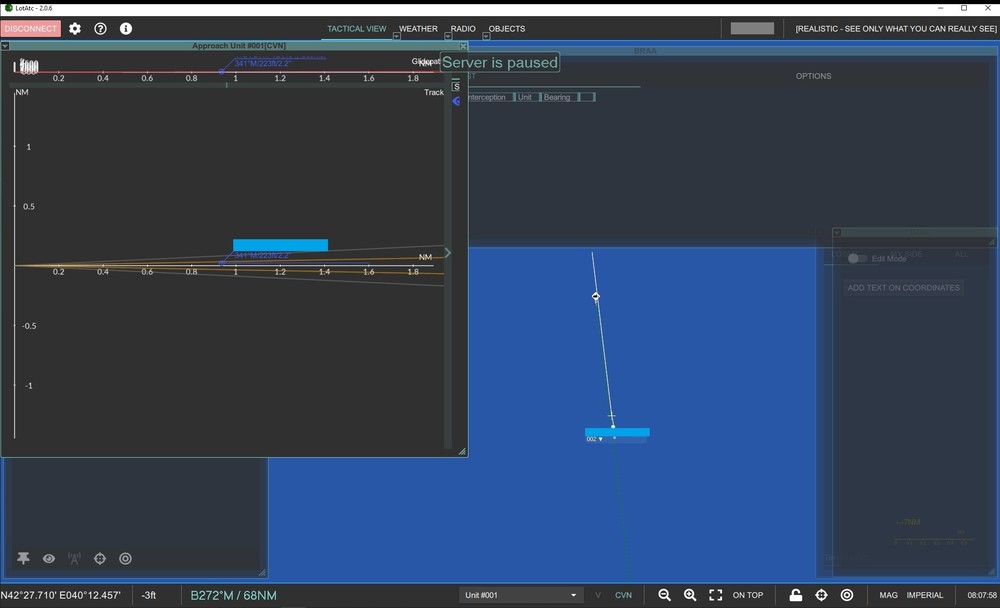Click the REALISTIC mode label
The image size is (1000, 608).
pyautogui.click(x=895, y=29)
